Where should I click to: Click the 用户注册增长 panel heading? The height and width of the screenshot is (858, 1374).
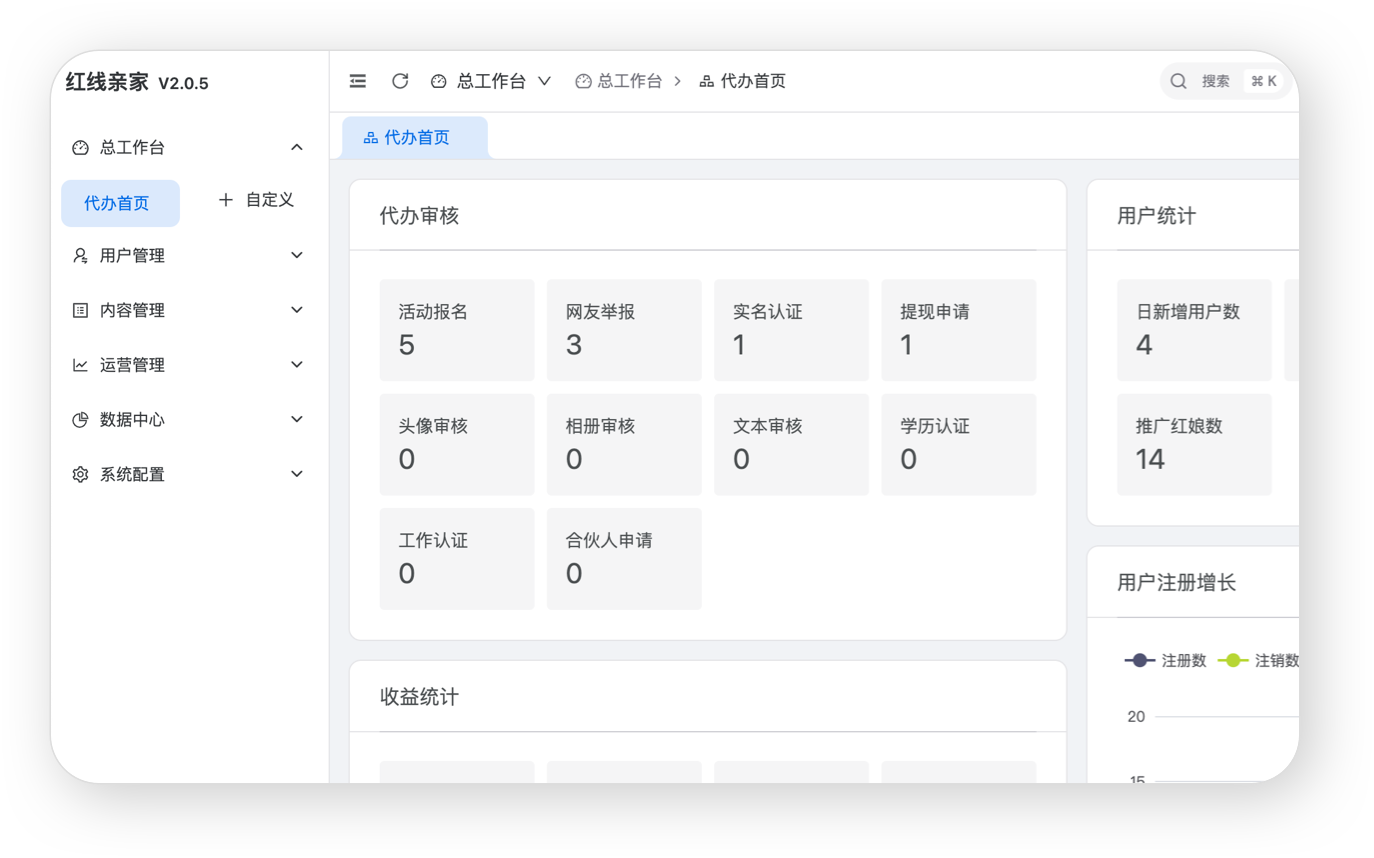coord(1176,582)
